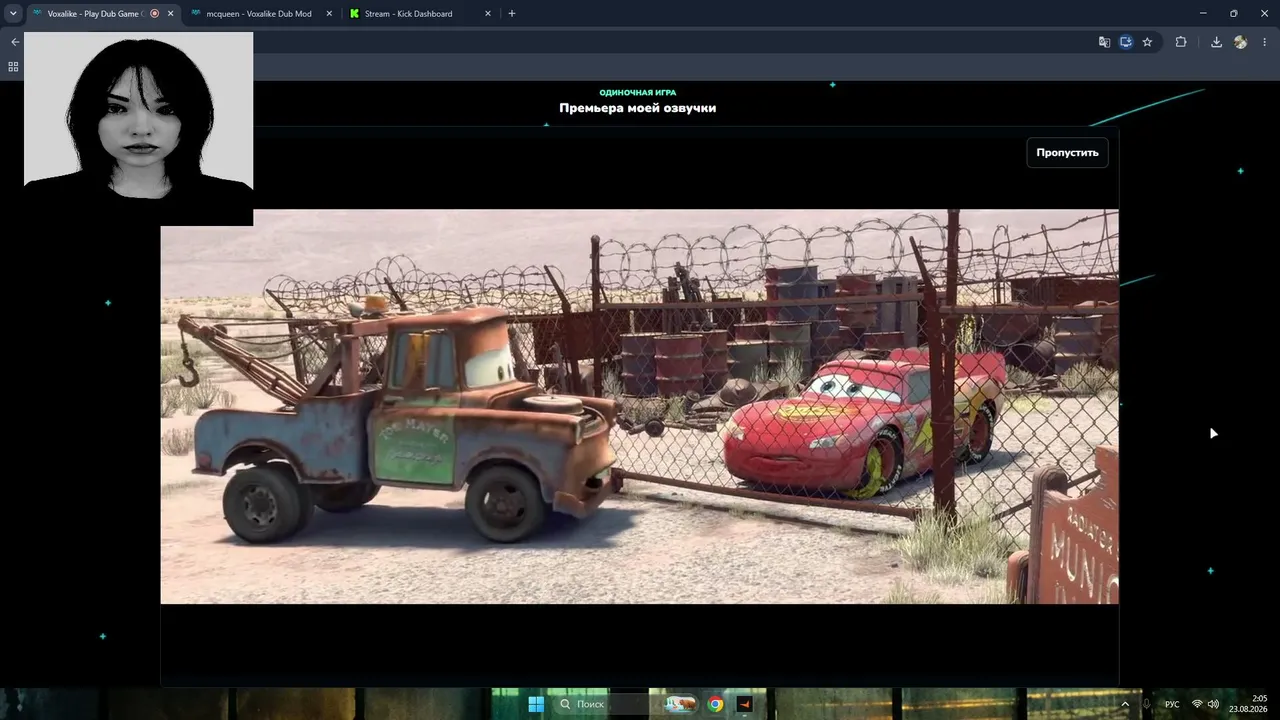This screenshot has width=1280, height=720.
Task: Click the Пропустить skip button
Action: [1067, 153]
